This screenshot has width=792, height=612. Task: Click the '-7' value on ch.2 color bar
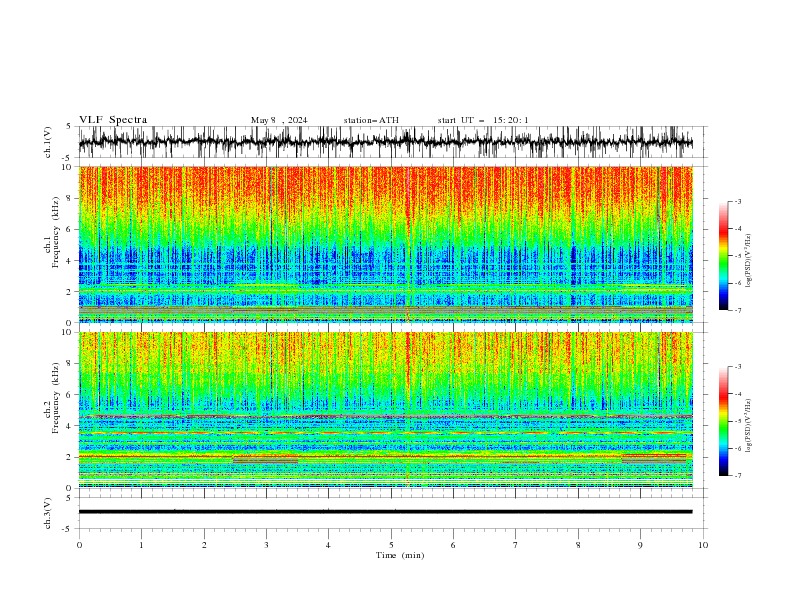pyautogui.click(x=738, y=476)
